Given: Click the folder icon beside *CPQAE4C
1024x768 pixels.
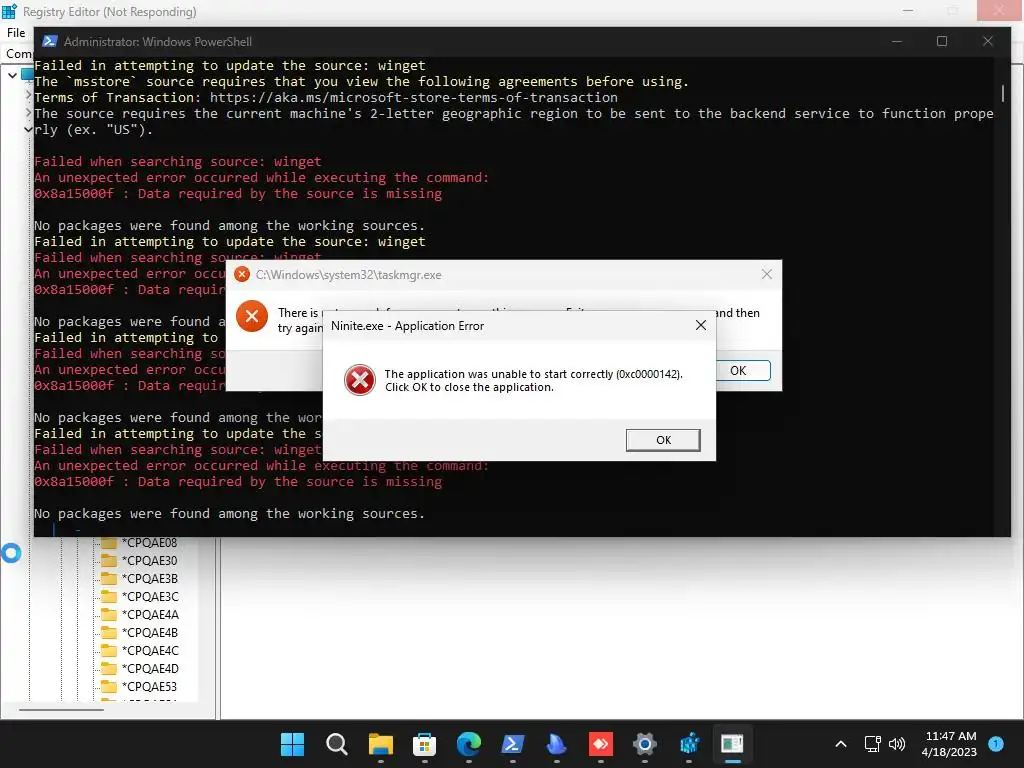Looking at the screenshot, I should click(x=108, y=650).
